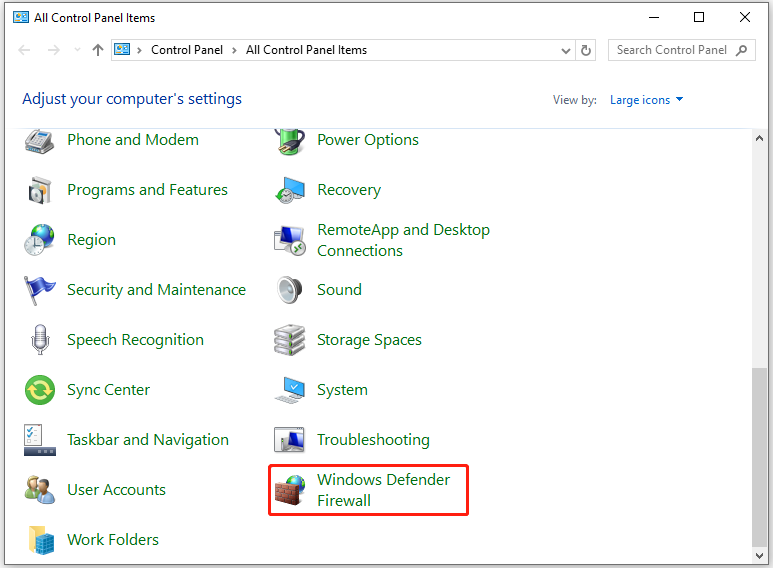Open the User Accounts people icon

pyautogui.click(x=39, y=490)
